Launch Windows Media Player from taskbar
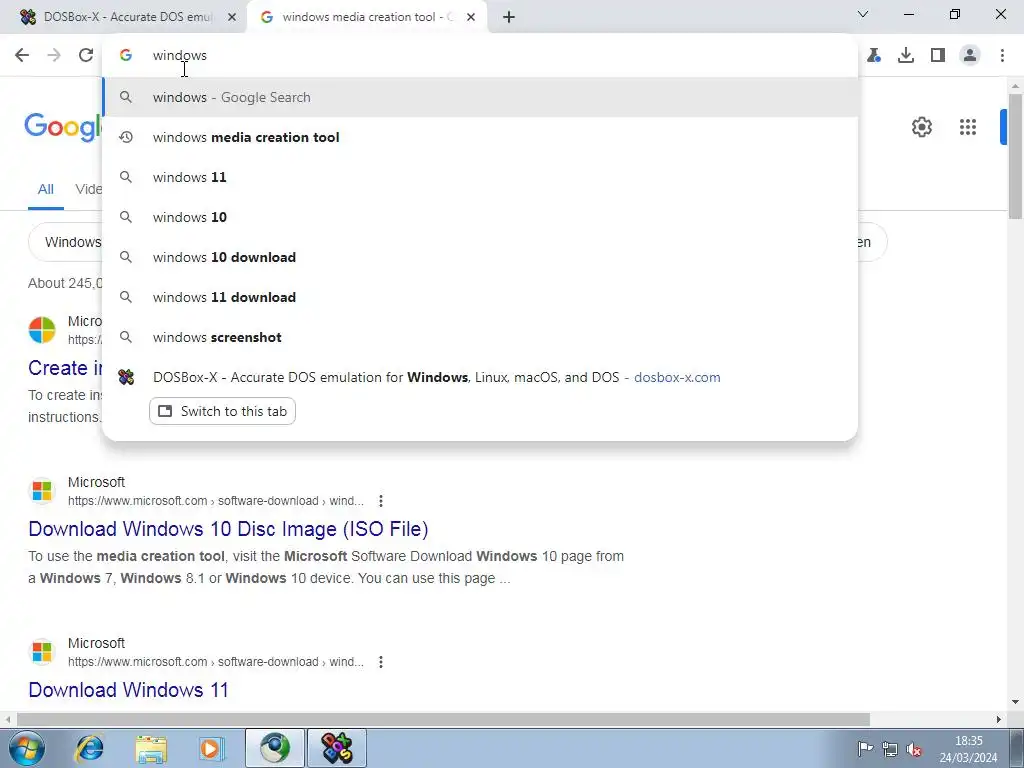Screen dimensions: 1024x768 pos(212,748)
